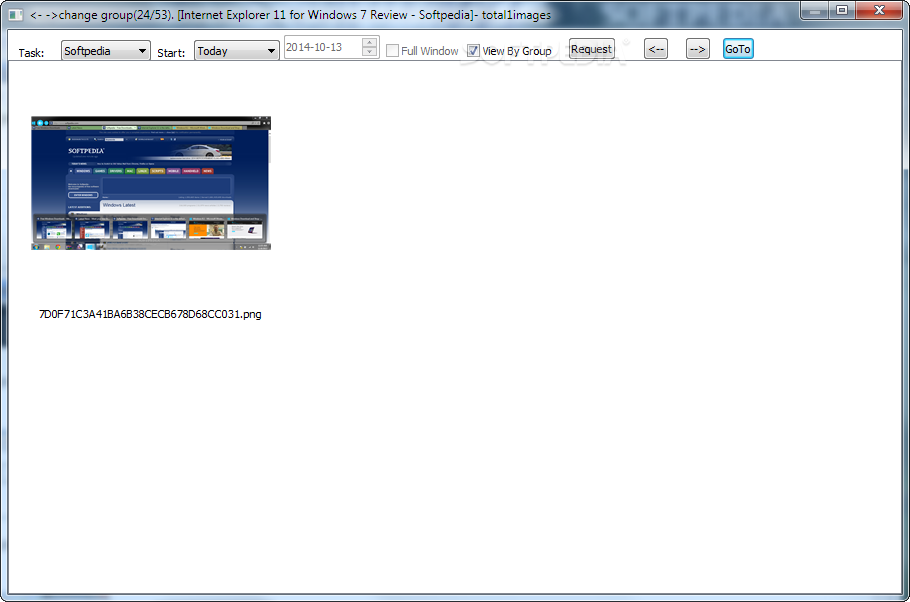Decrement the date with the down spinner arrow
Image resolution: width=910 pixels, height=602 pixels.
369,52
